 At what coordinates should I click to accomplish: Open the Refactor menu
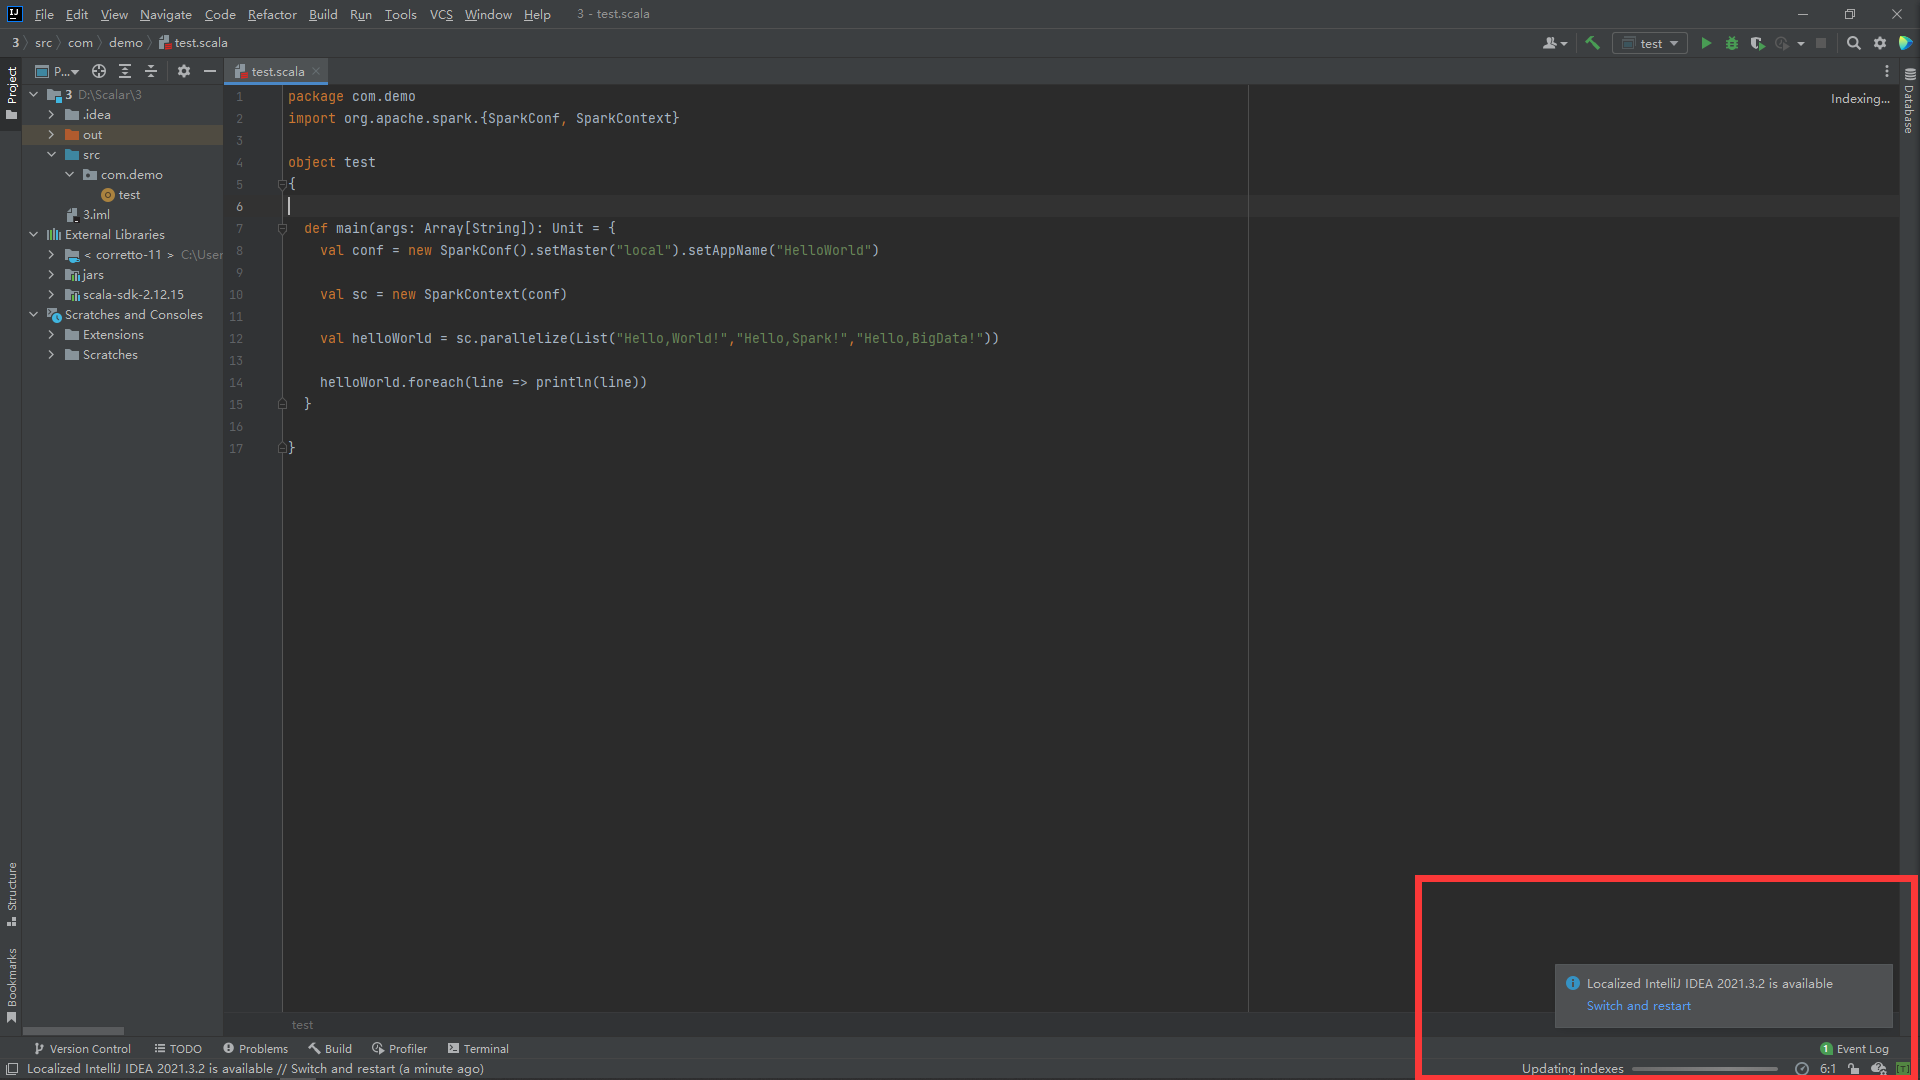coord(272,14)
